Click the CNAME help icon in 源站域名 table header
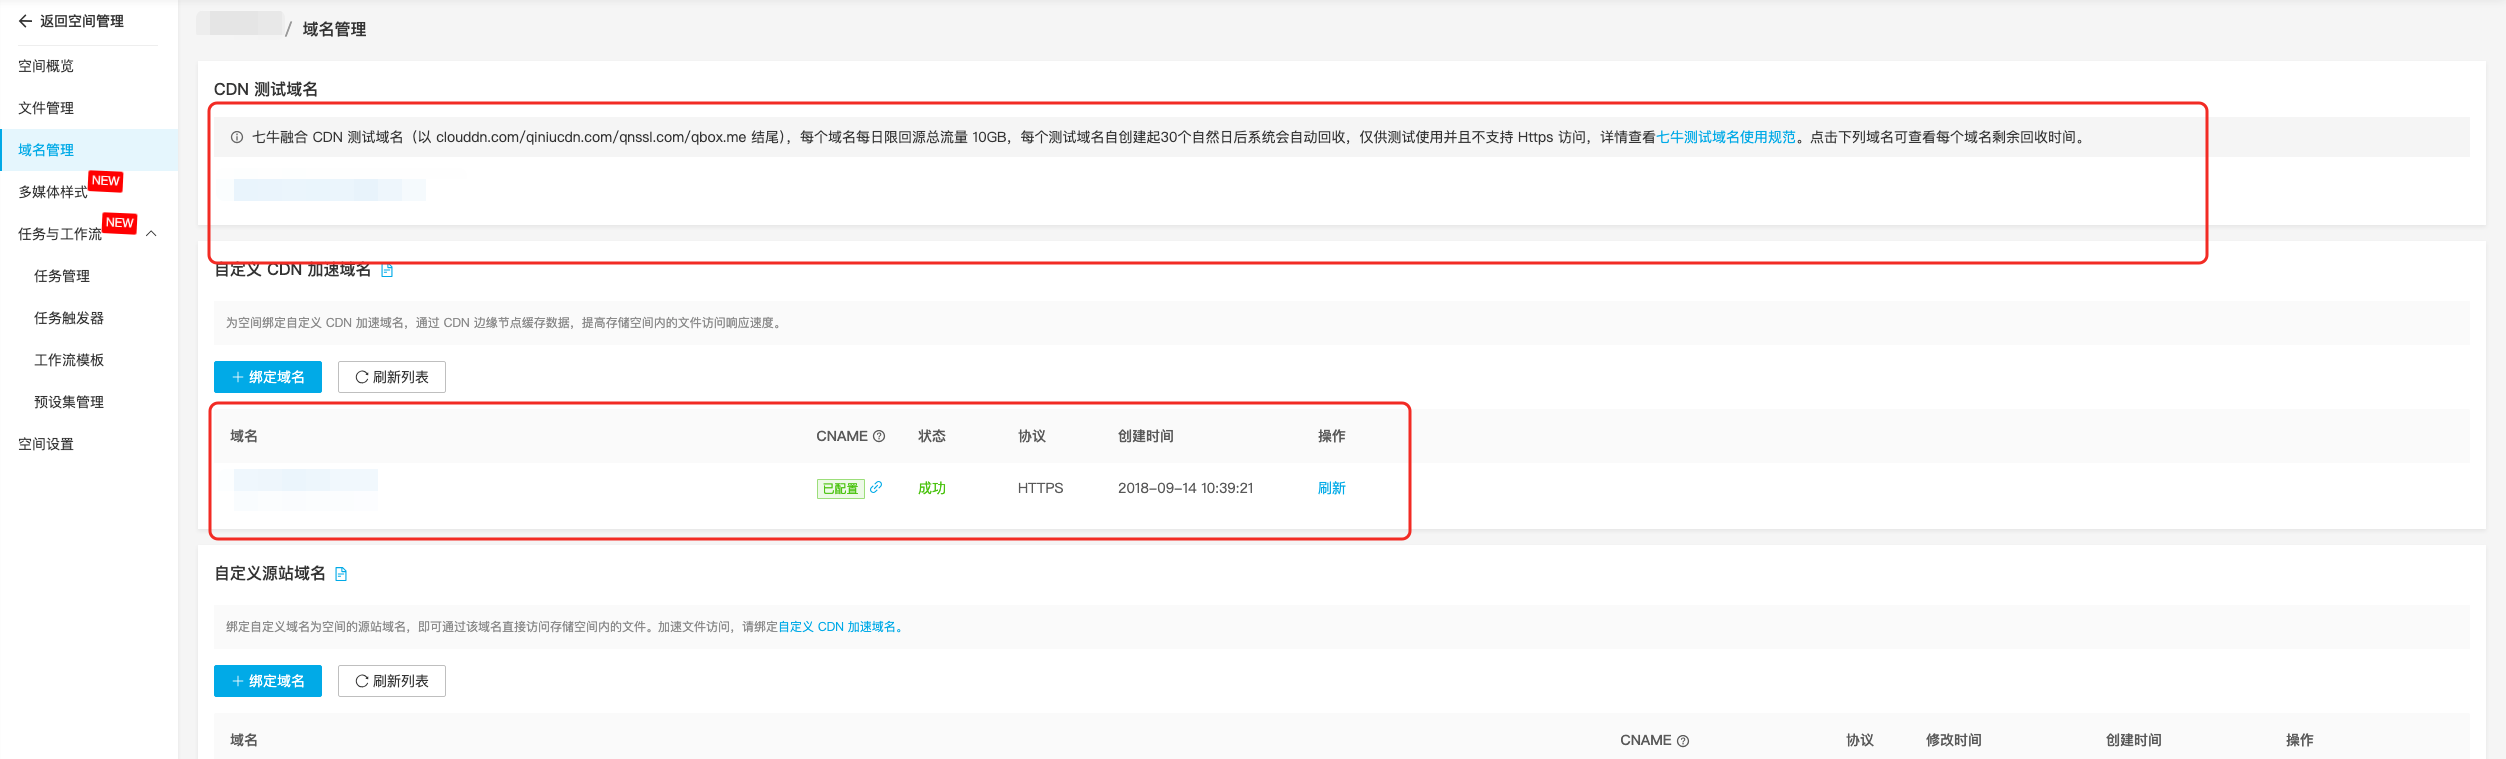The image size is (2506, 759). [1683, 741]
